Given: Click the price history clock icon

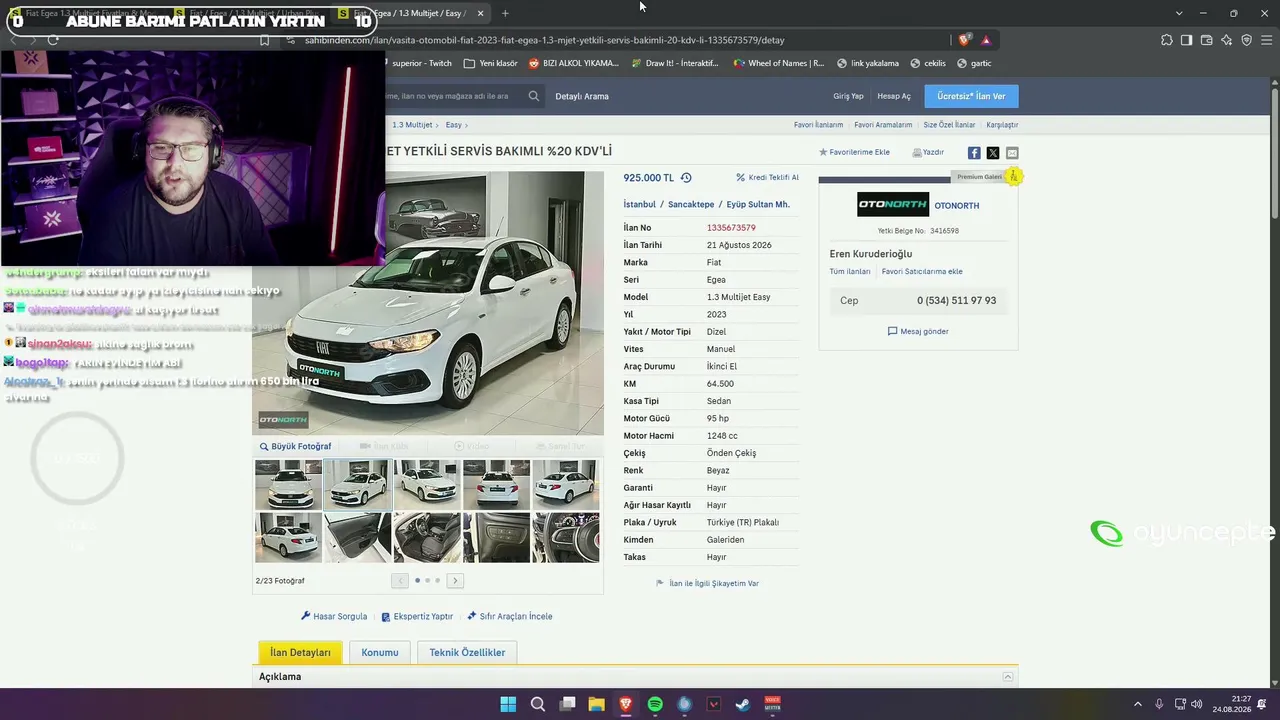Looking at the screenshot, I should 686,178.
